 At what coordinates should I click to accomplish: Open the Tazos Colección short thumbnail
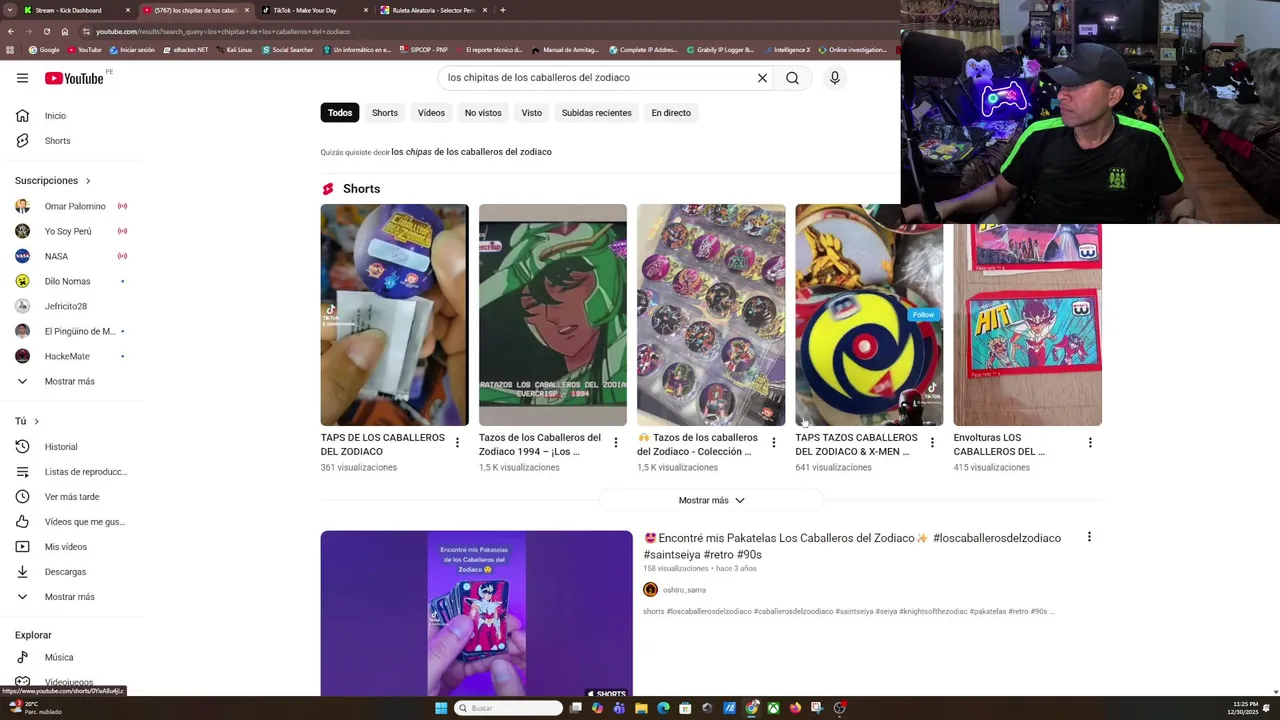point(711,315)
